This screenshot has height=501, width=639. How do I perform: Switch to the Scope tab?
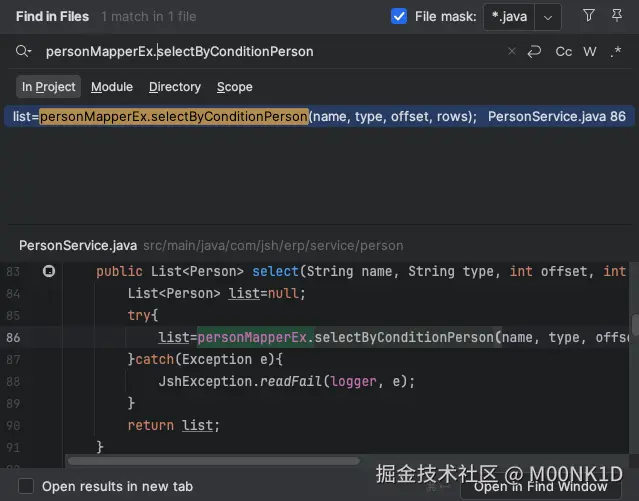pos(234,86)
